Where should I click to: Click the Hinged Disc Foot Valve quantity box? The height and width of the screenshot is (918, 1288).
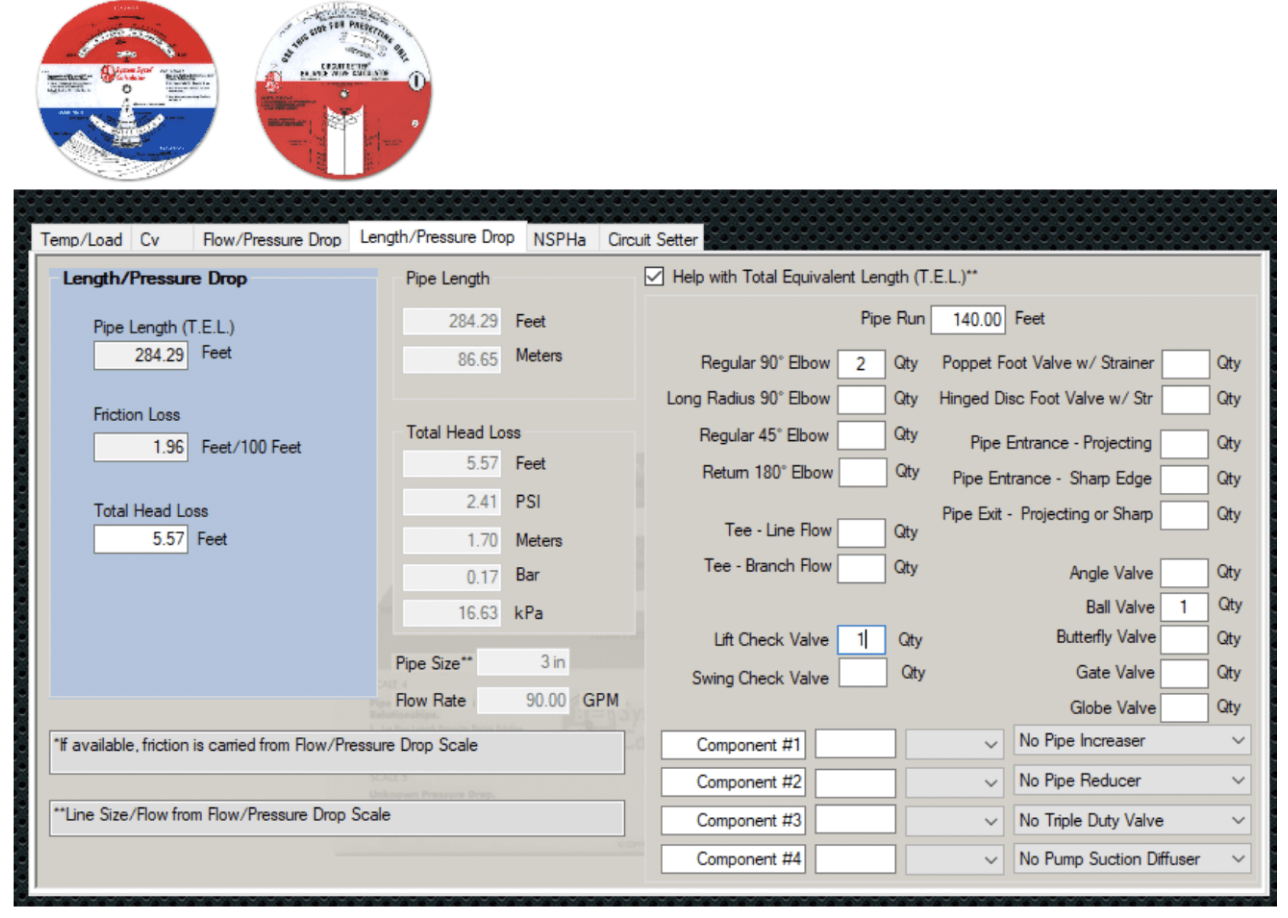coord(1185,399)
